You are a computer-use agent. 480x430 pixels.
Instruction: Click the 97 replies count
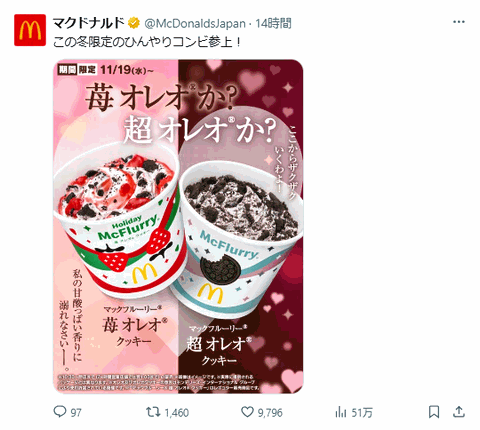coord(76,413)
